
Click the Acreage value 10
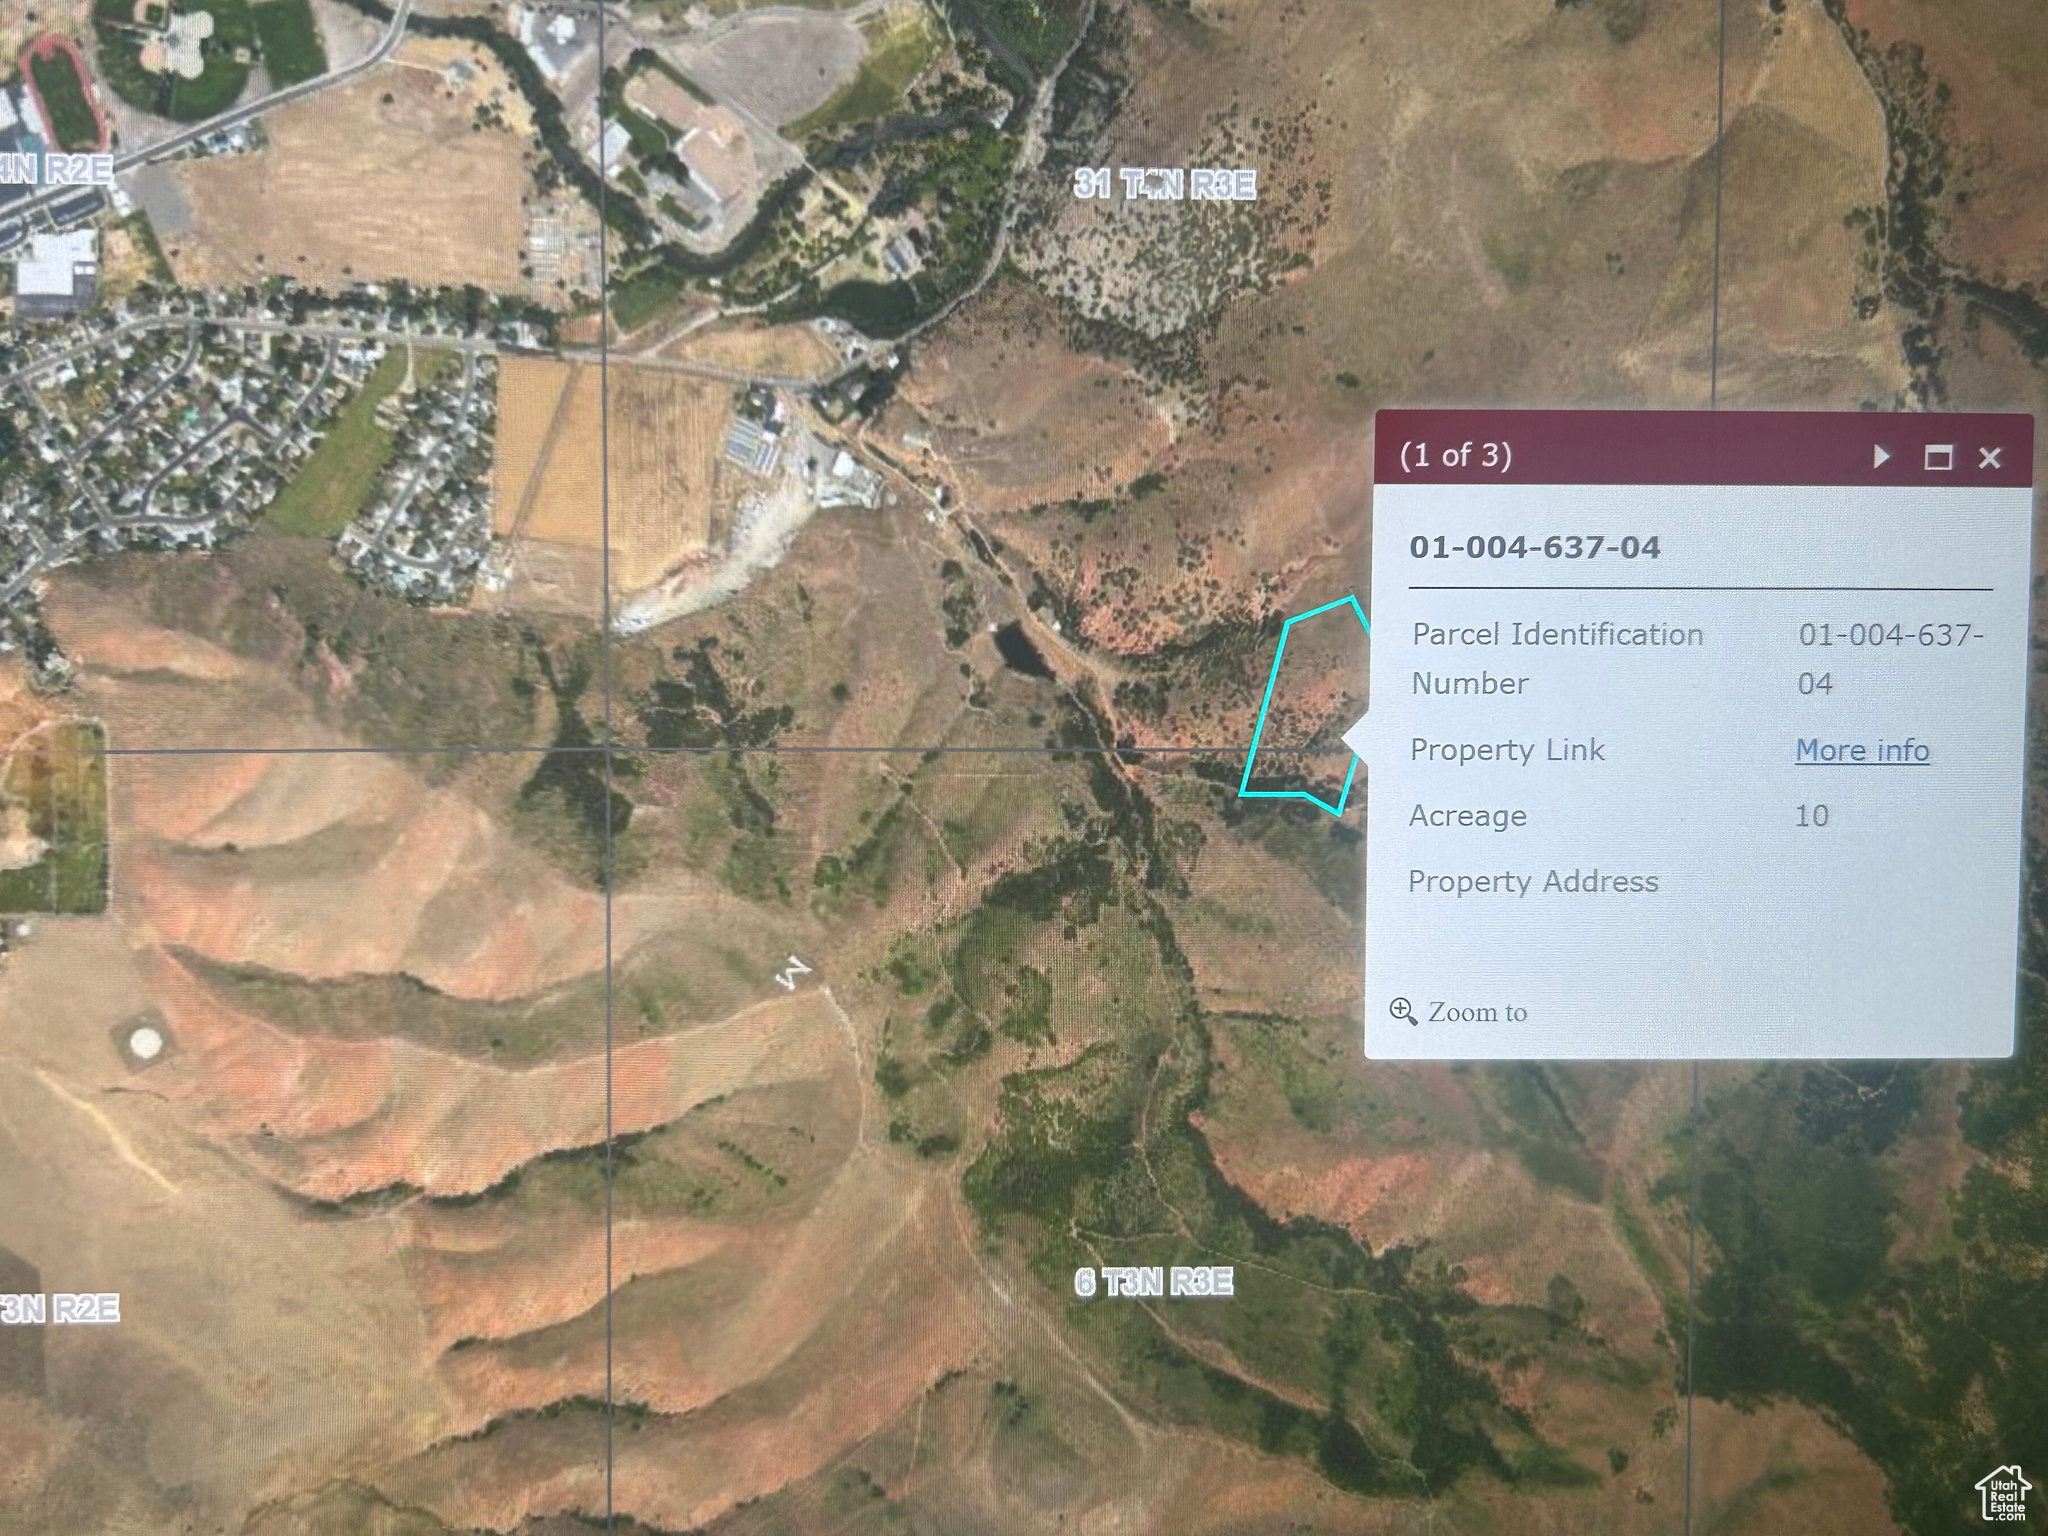(1811, 816)
